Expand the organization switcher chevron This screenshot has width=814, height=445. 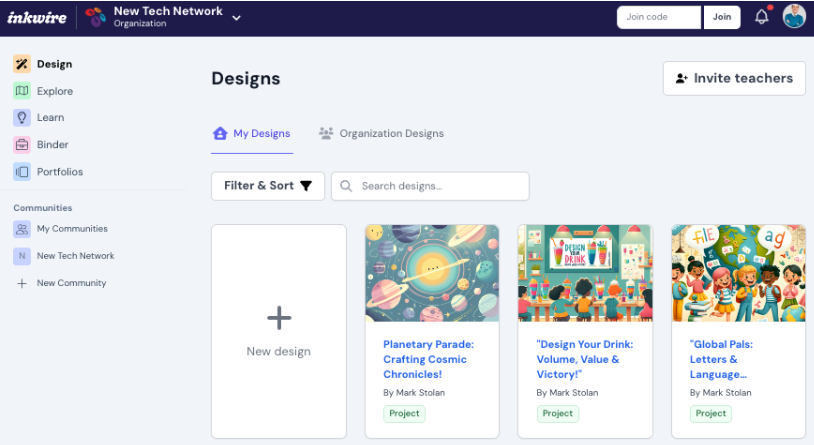click(236, 18)
